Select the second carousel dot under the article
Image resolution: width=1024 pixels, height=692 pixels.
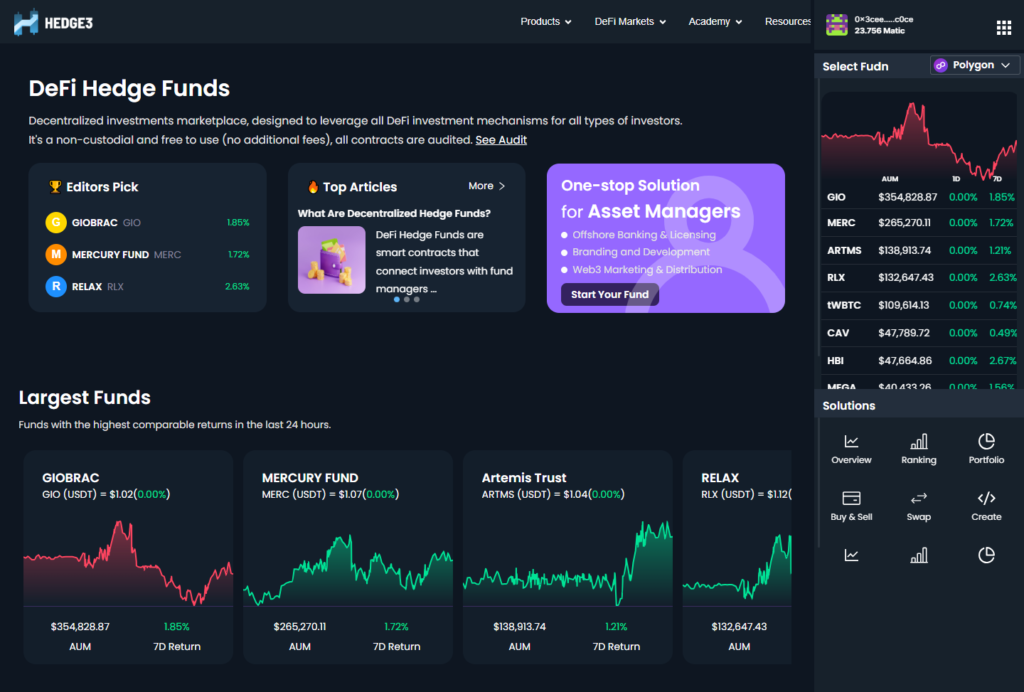pyautogui.click(x=405, y=298)
